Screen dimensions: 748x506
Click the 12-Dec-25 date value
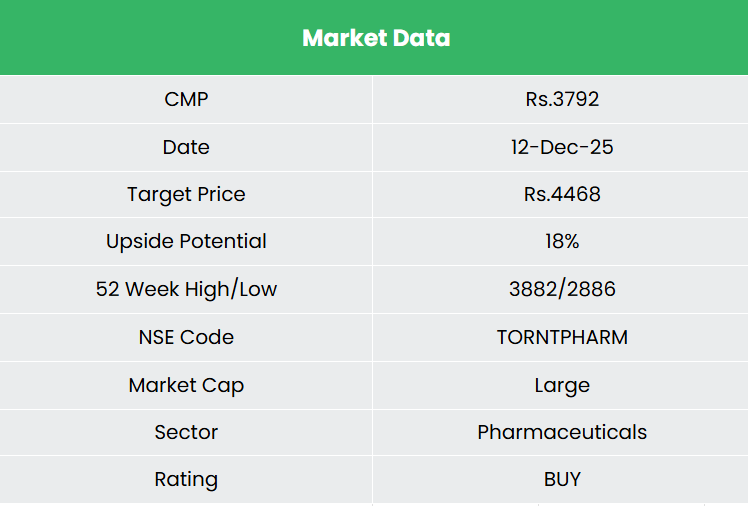coord(562,147)
